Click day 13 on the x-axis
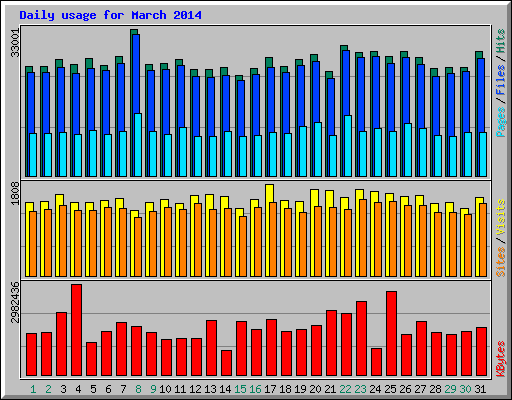The image size is (512, 400). click(x=210, y=389)
